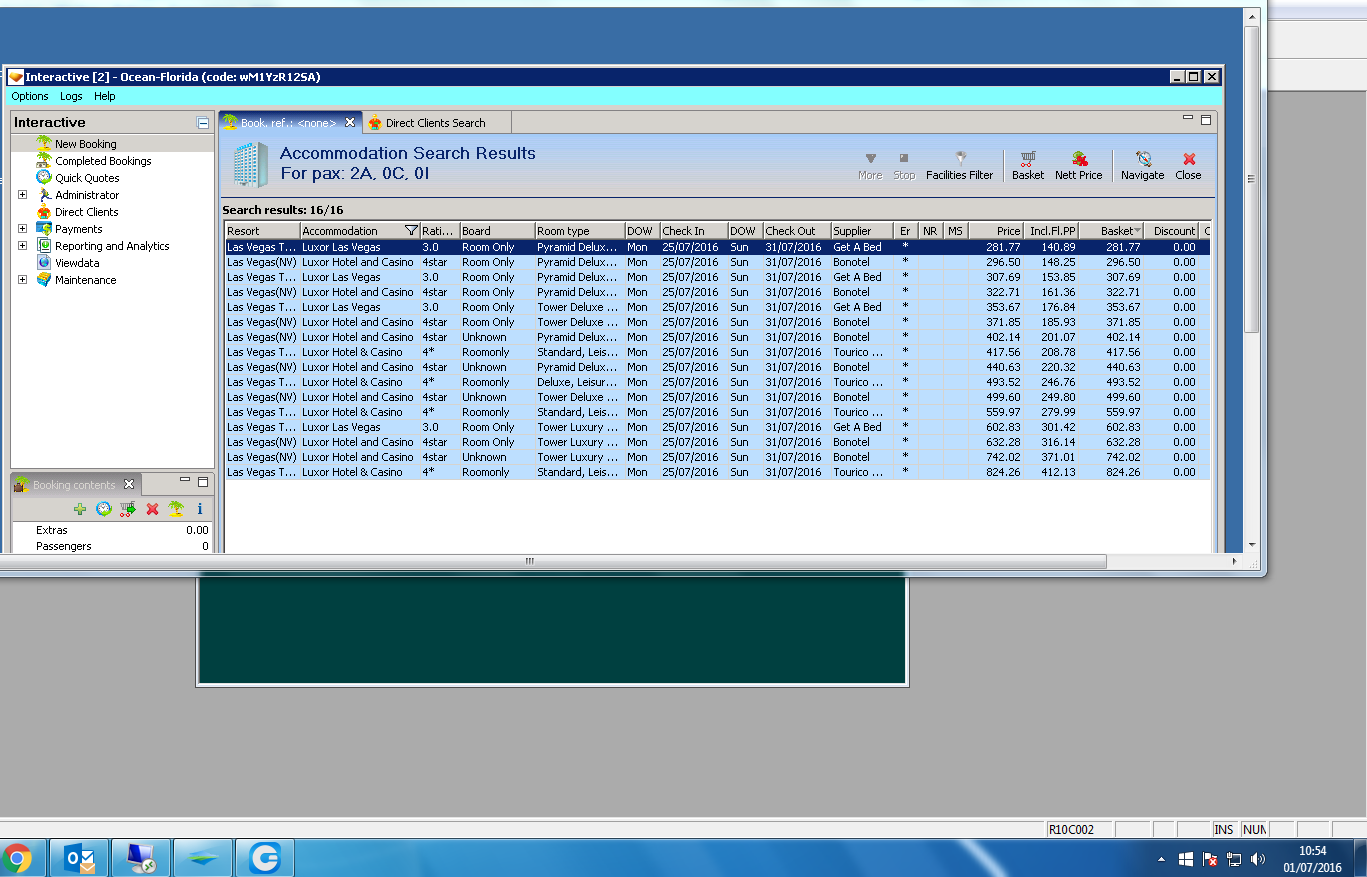Select the row priced 296.50

[x=717, y=262]
